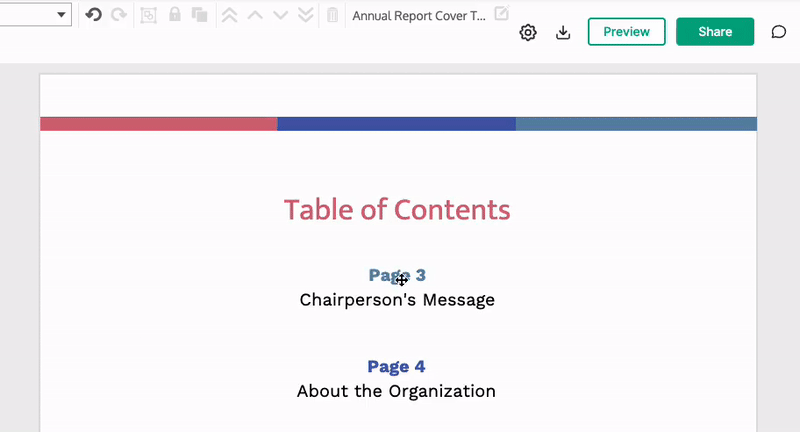Open the settings gear icon
This screenshot has width=800, height=432.
(528, 32)
